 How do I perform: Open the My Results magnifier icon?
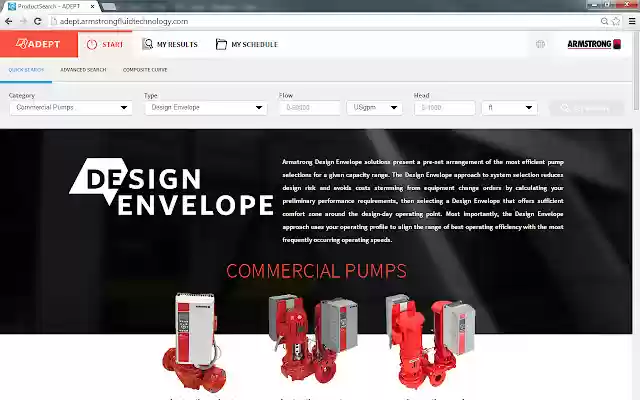(147, 44)
